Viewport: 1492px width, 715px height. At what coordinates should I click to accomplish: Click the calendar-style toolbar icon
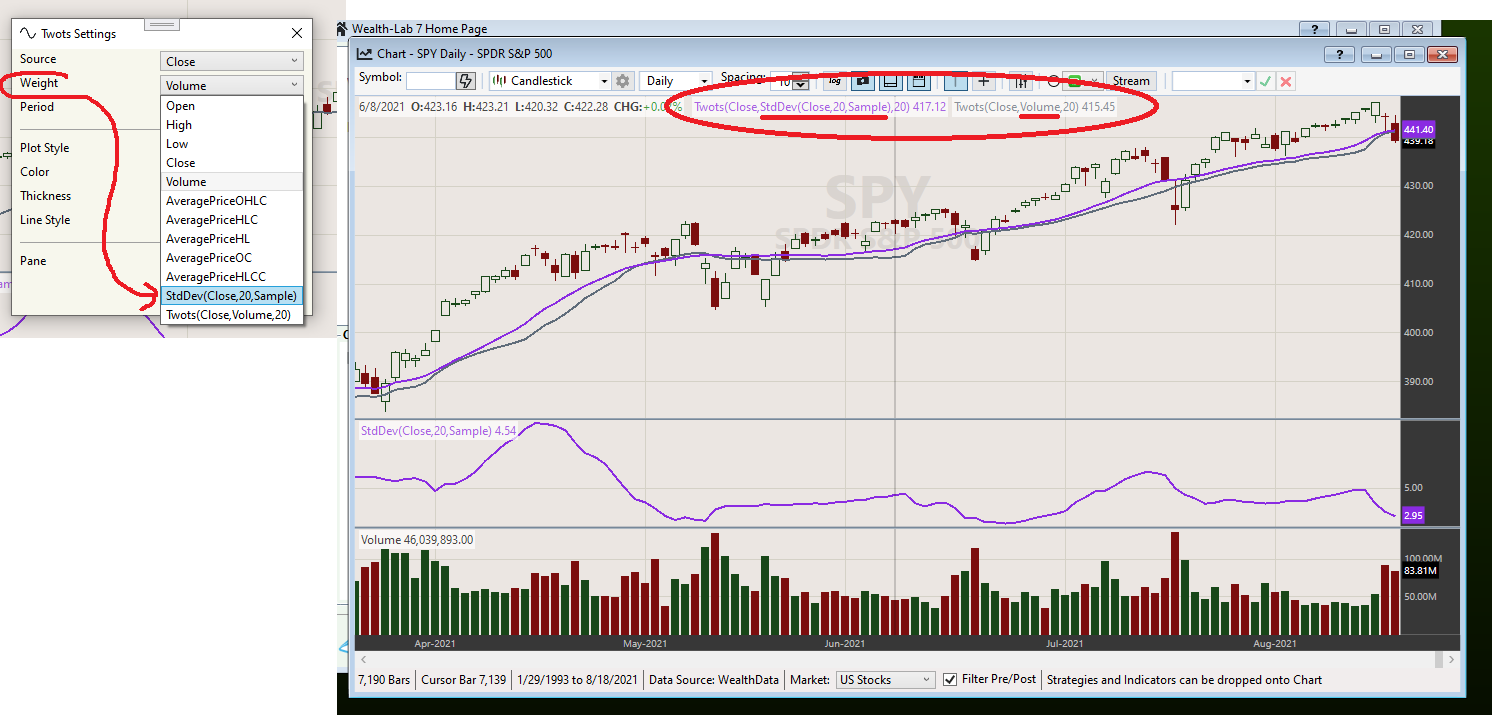pyautogui.click(x=919, y=81)
